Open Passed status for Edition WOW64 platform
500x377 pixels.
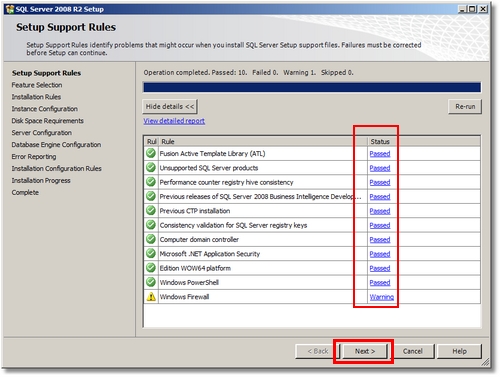click(380, 268)
